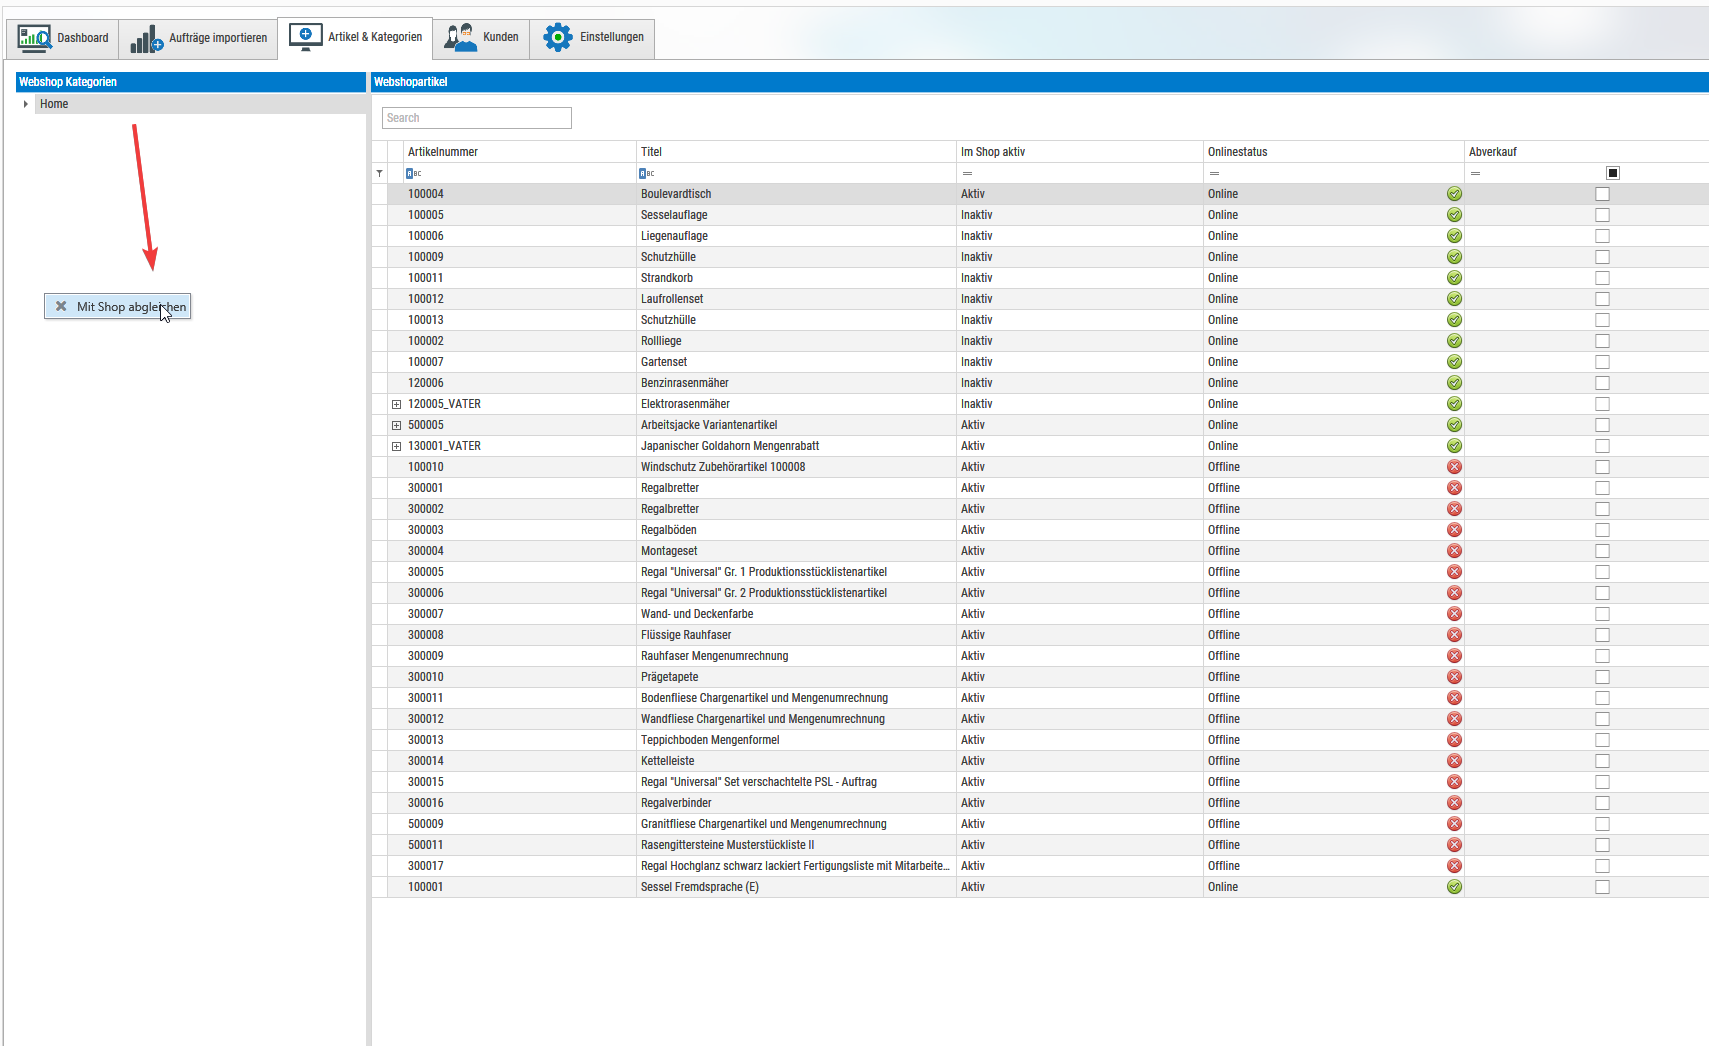Enable Abverkauf for article 300001 Regalbretter
Image resolution: width=1709 pixels, height=1046 pixels.
click(x=1602, y=488)
